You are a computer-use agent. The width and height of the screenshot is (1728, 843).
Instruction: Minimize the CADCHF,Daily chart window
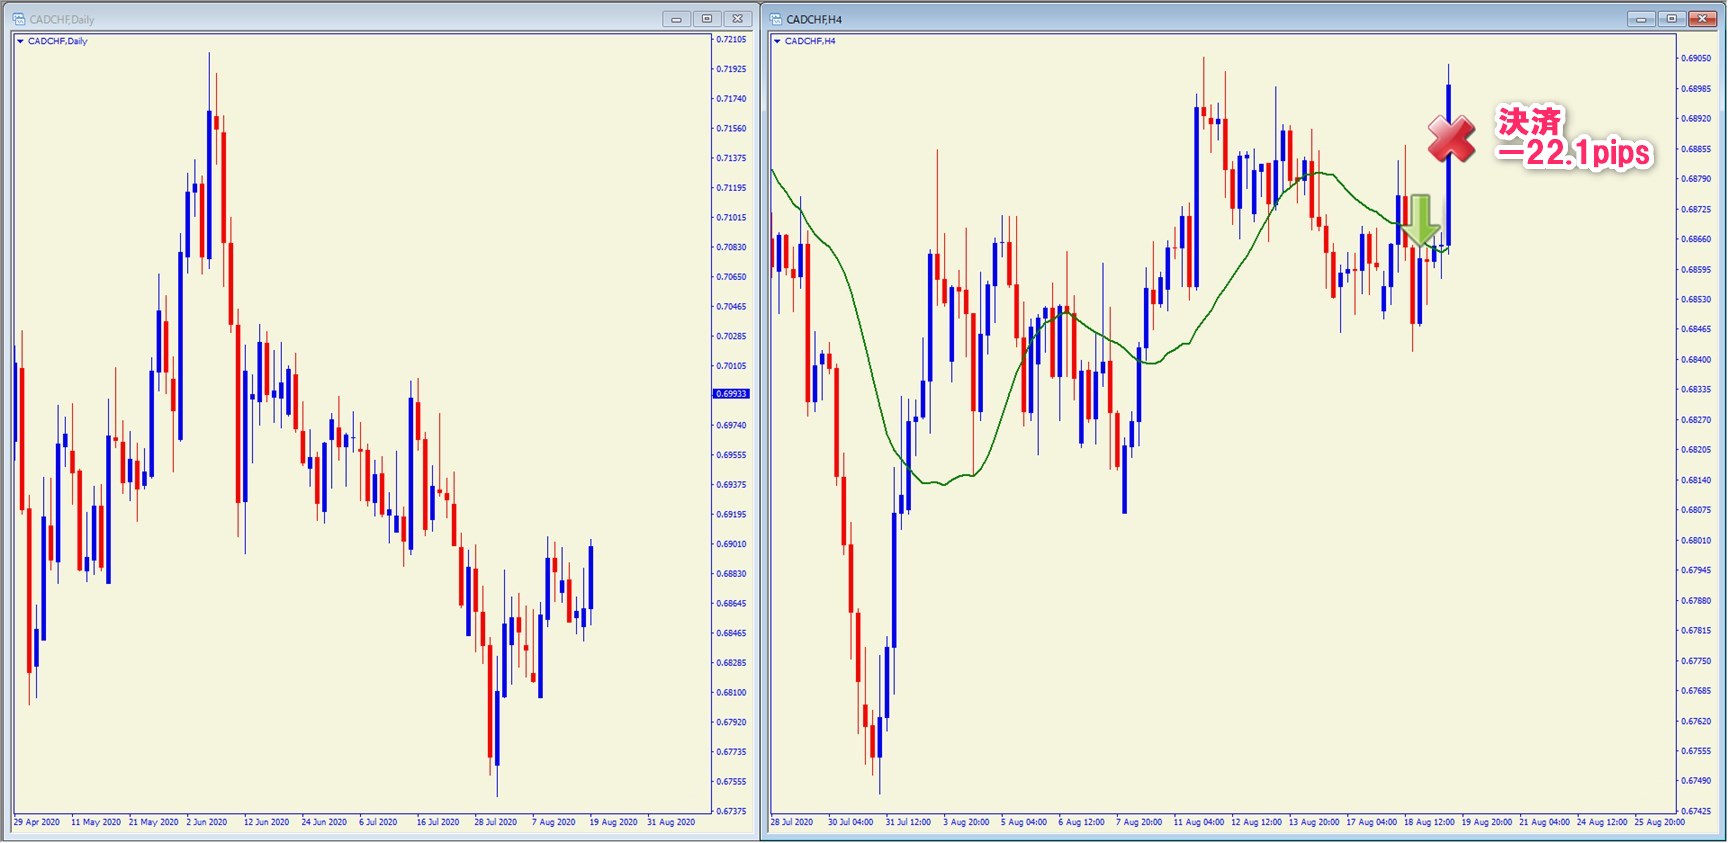676,19
